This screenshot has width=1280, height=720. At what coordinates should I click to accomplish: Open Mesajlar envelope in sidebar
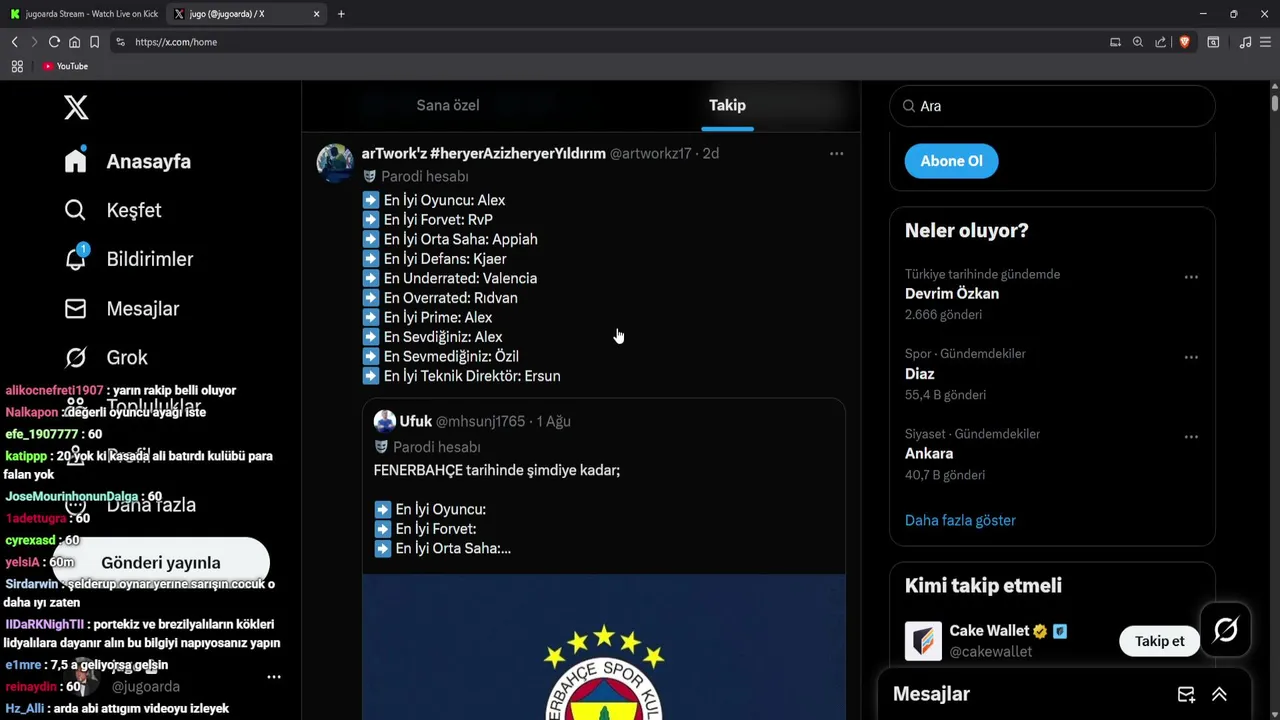pos(75,309)
